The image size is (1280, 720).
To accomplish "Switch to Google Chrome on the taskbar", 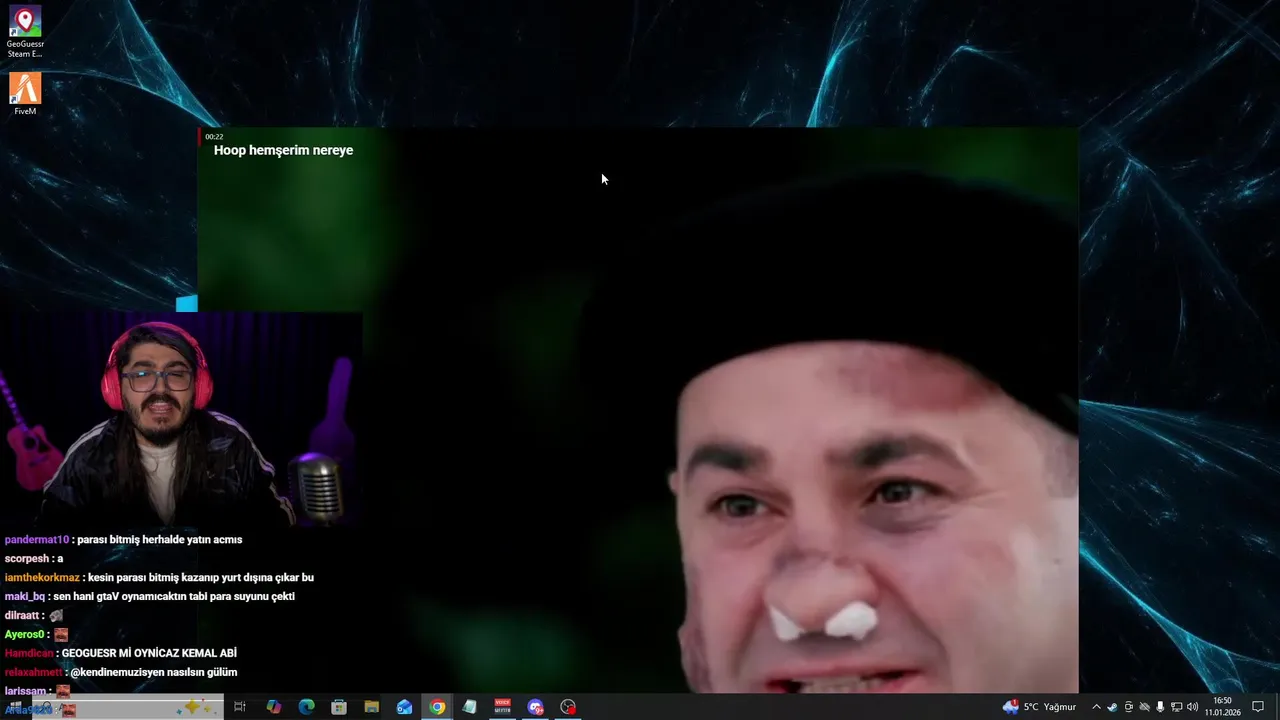I will pos(437,707).
